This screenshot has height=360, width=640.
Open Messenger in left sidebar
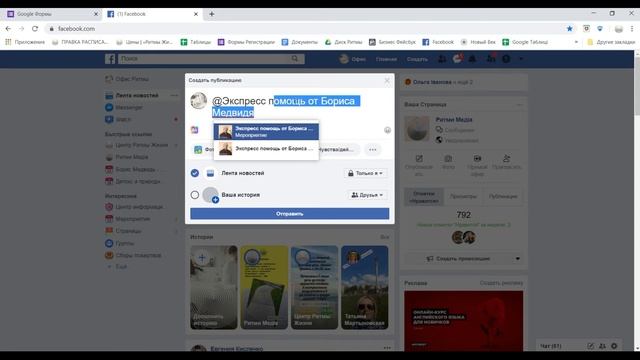point(124,107)
